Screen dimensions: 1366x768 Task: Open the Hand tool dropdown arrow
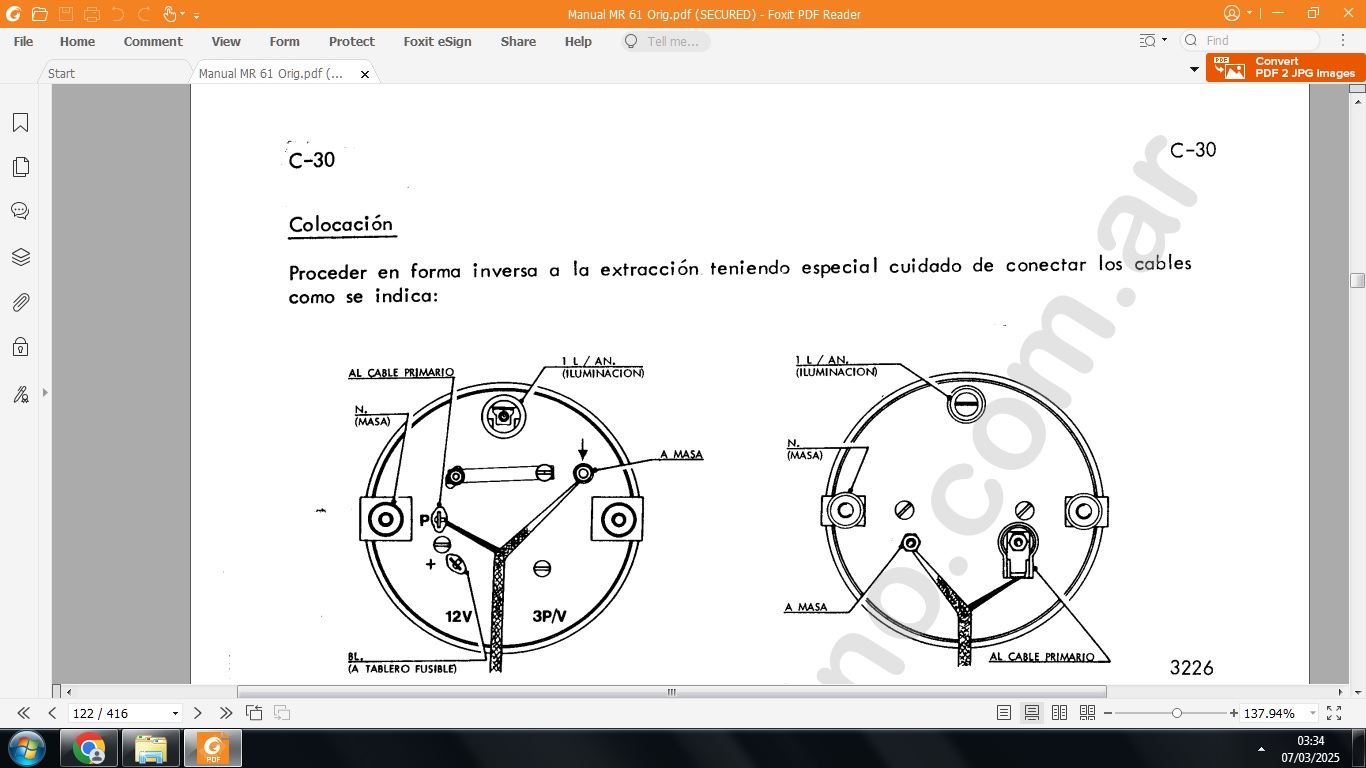[x=183, y=15]
